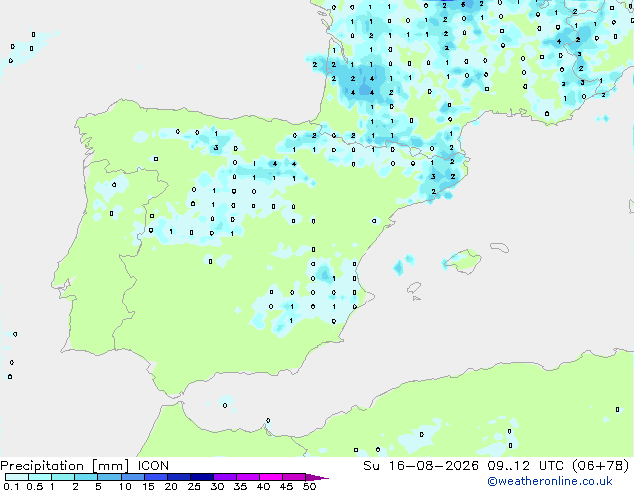The height and width of the screenshot is (490, 634).
Task: Click the weatheronline.co.uk copyright link
Action: [550, 481]
